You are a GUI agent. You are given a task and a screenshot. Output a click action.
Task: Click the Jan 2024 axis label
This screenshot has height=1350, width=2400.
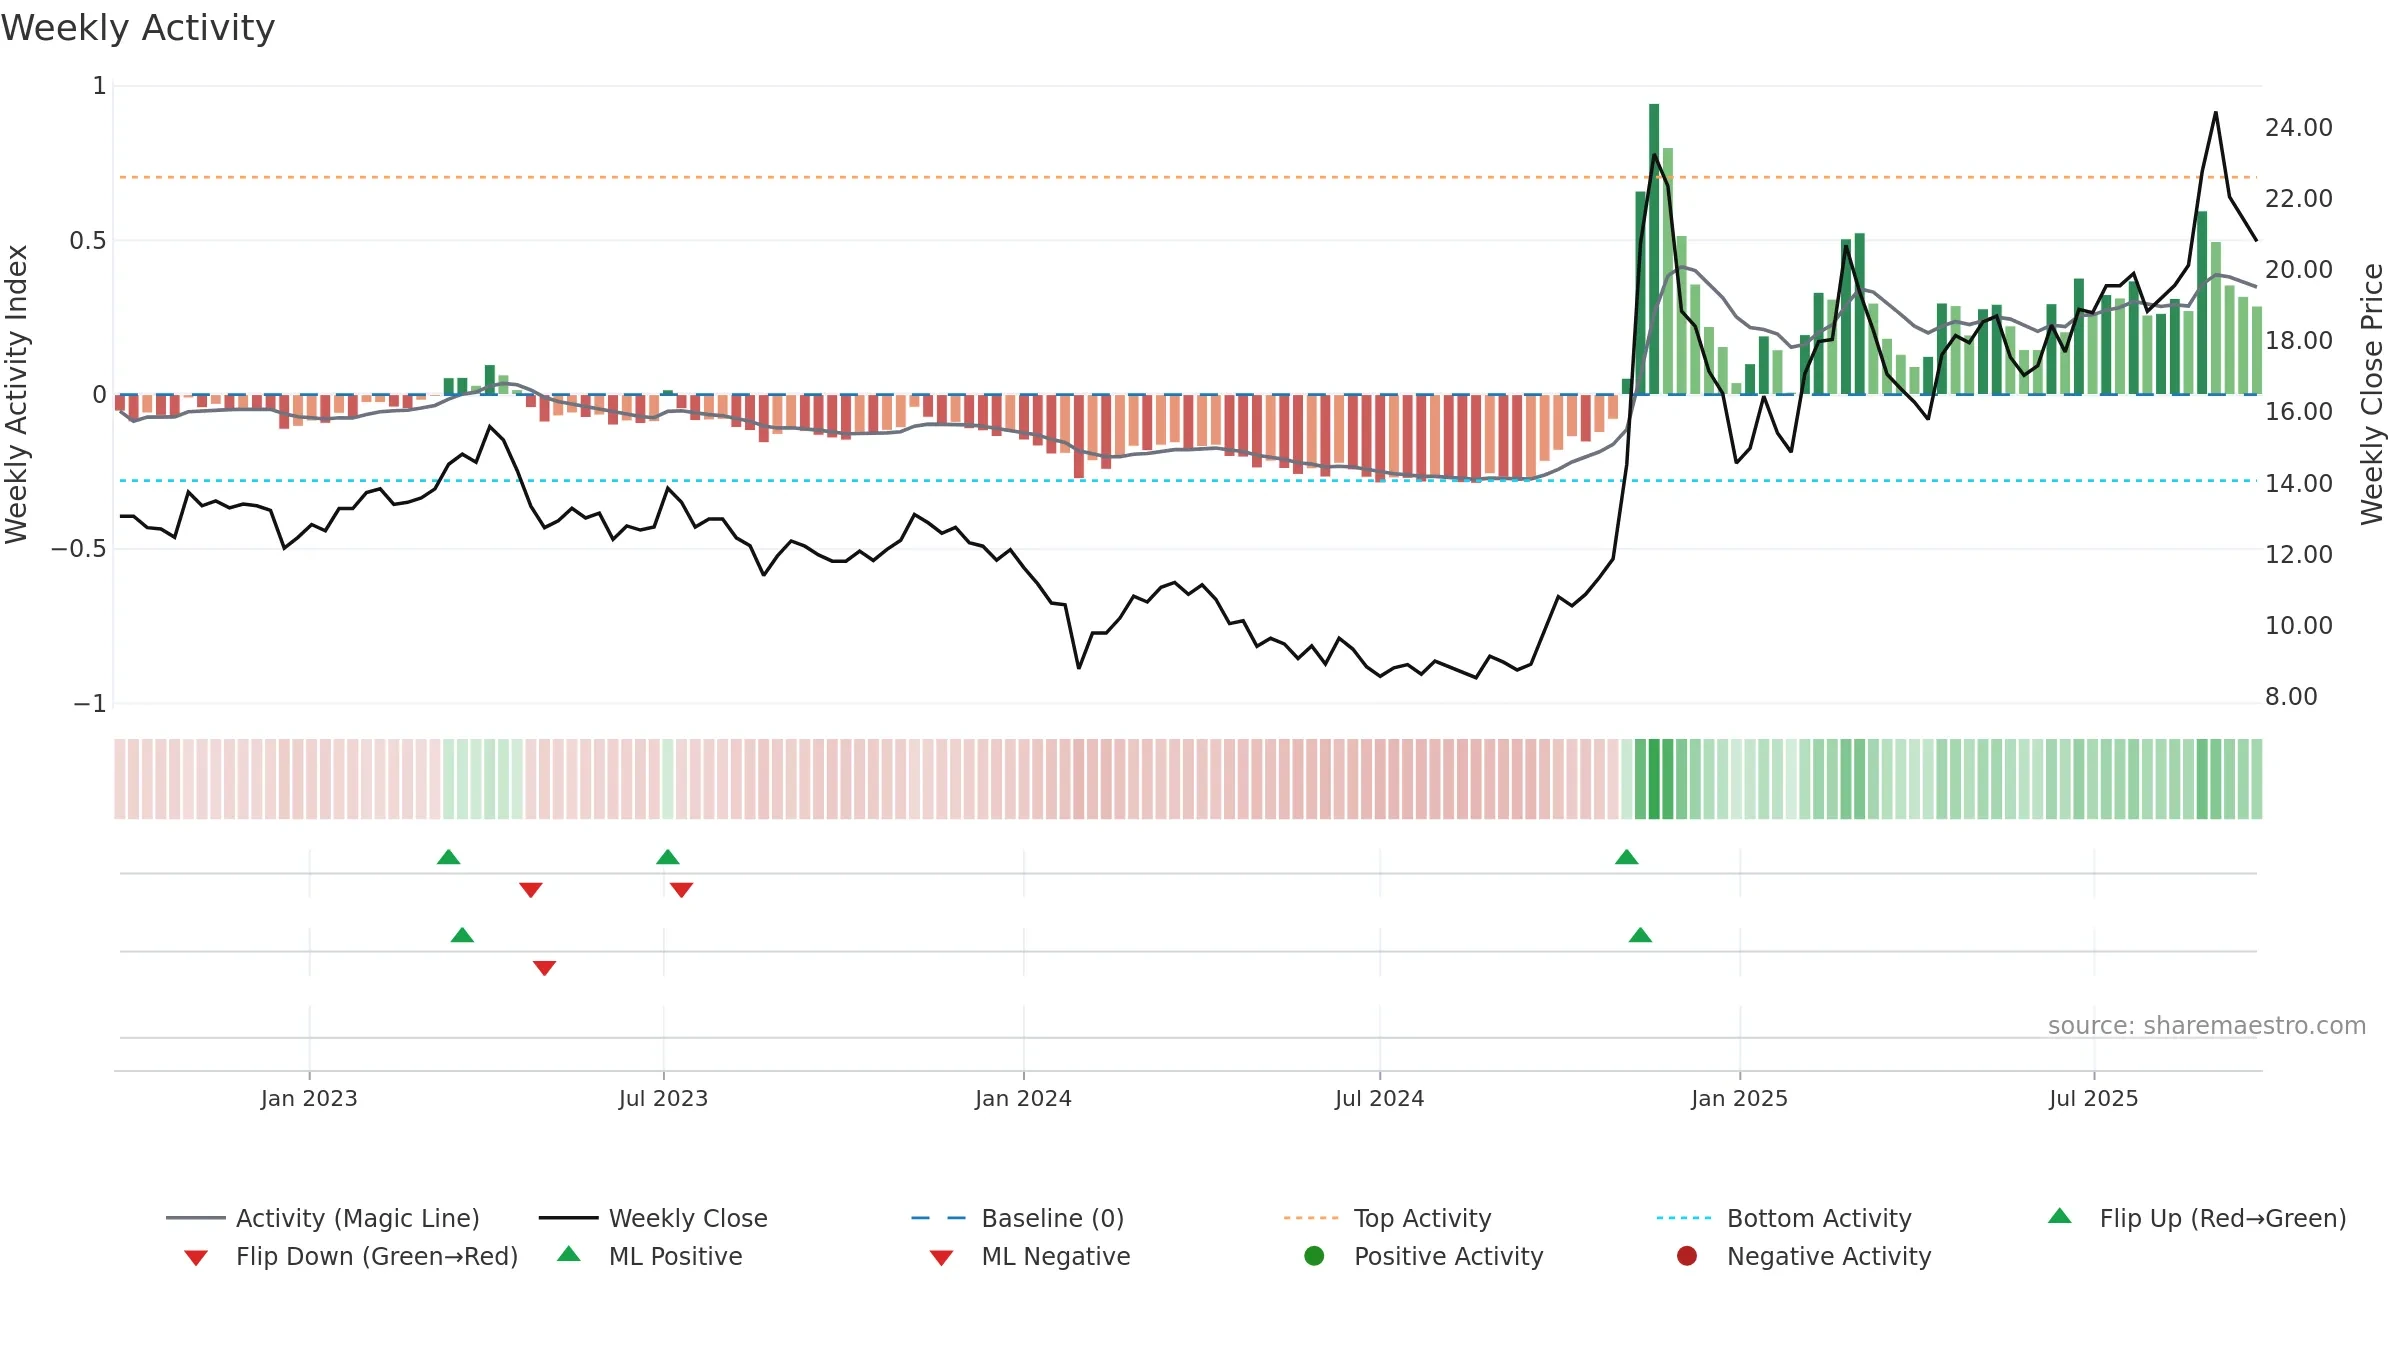click(x=1023, y=1098)
